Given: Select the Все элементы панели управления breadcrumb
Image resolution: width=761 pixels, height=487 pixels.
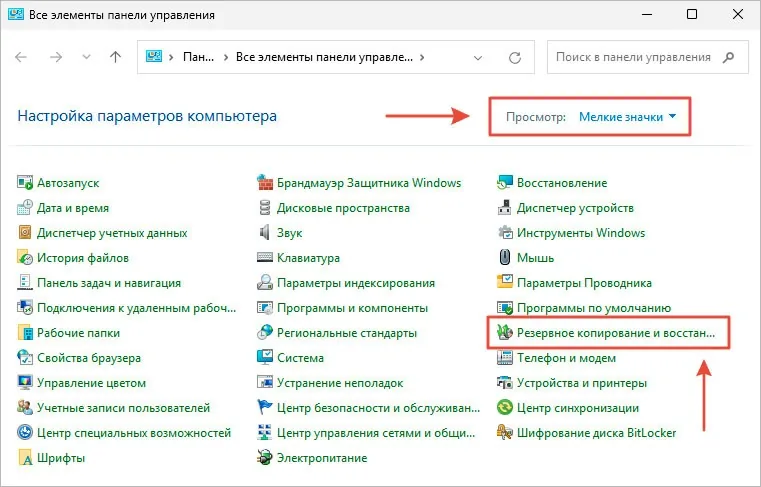Looking at the screenshot, I should [326, 58].
